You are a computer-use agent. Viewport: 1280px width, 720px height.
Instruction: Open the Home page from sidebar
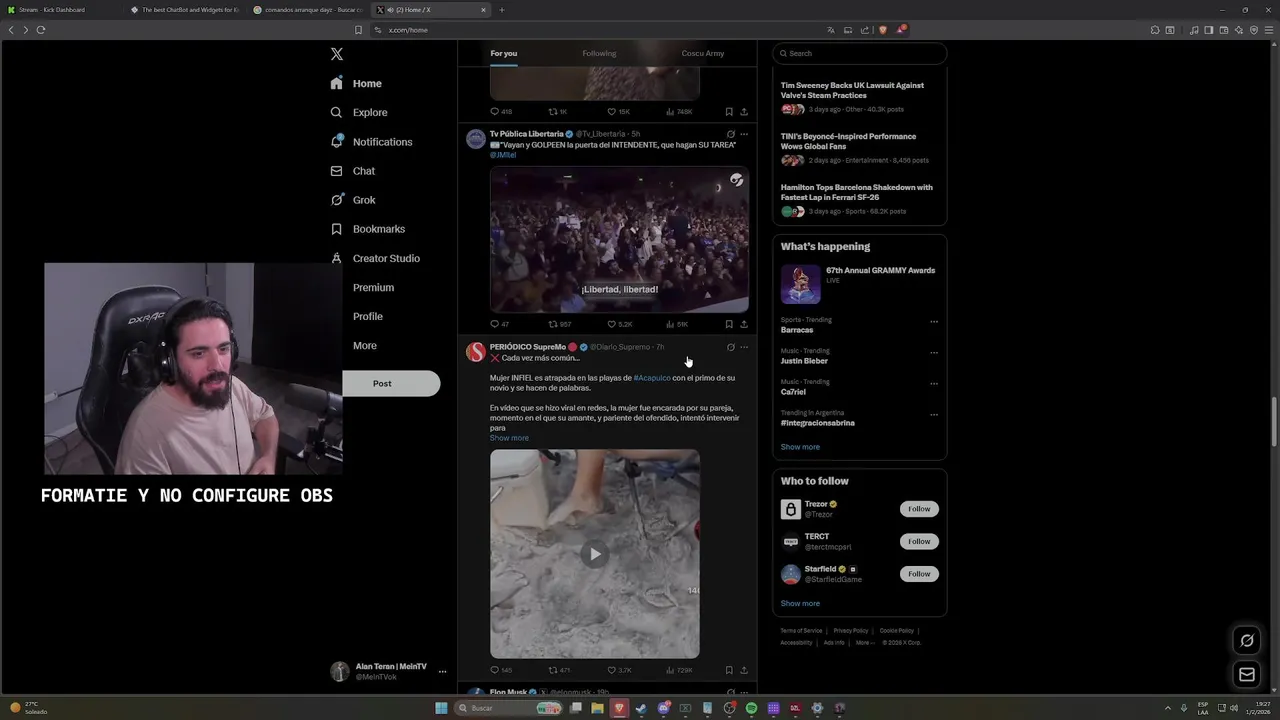(356, 83)
